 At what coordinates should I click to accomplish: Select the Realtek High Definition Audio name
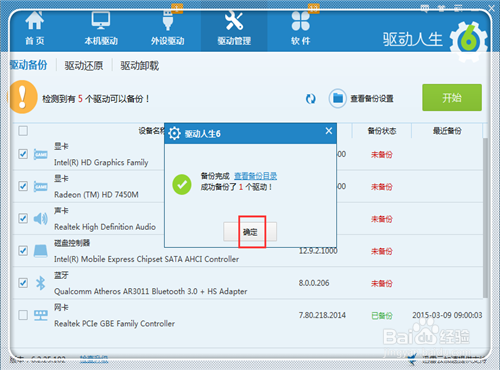105,227
